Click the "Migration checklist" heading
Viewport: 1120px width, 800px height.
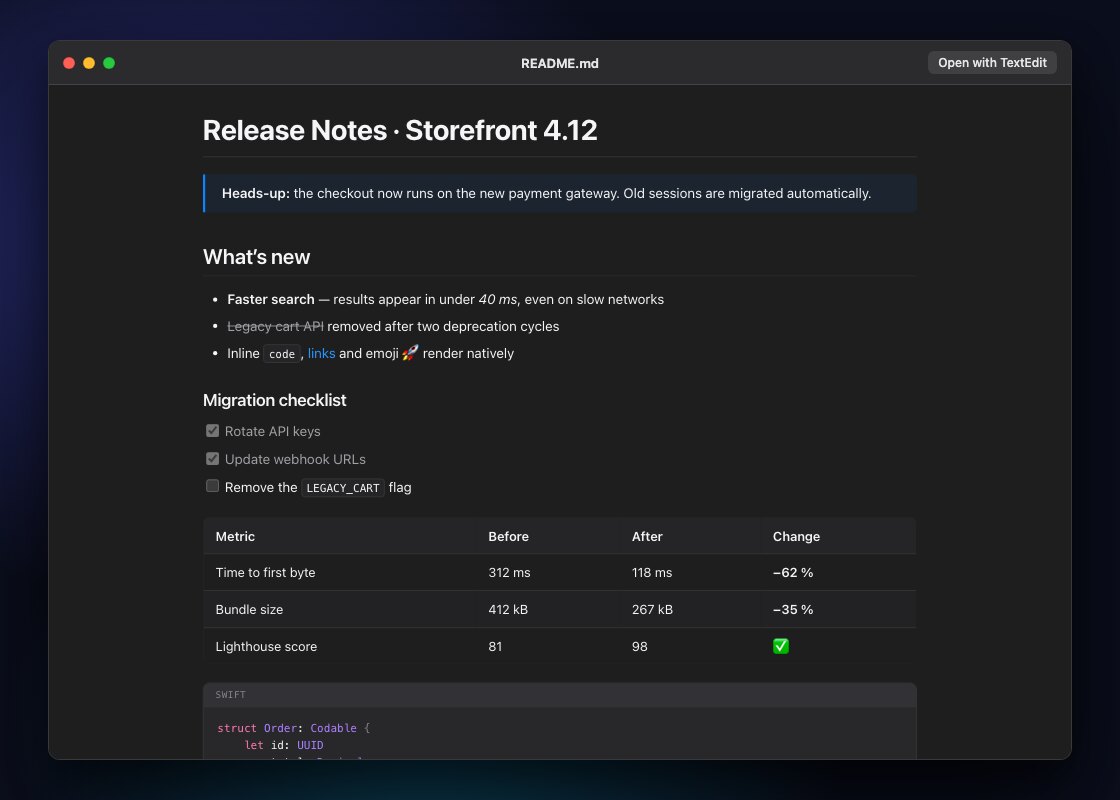coord(274,401)
